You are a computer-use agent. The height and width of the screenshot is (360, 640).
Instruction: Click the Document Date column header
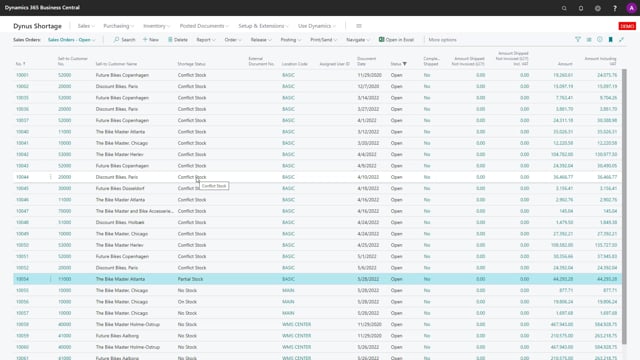(367, 61)
